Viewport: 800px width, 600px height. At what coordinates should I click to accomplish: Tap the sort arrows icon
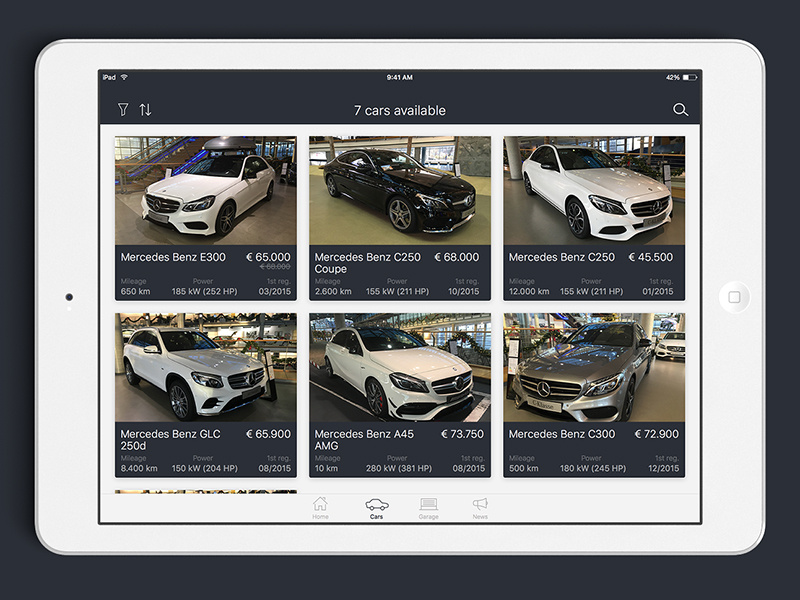145,110
